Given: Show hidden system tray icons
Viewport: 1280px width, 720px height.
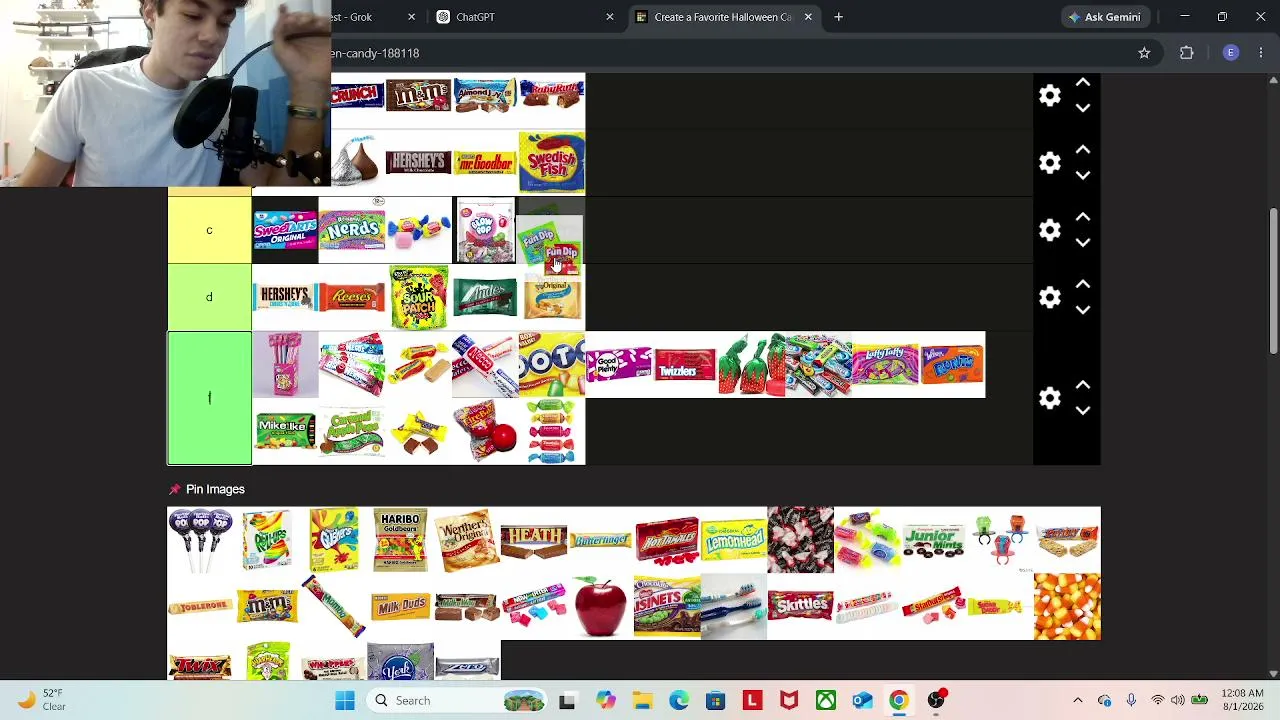Looking at the screenshot, I should (x=1077, y=700).
